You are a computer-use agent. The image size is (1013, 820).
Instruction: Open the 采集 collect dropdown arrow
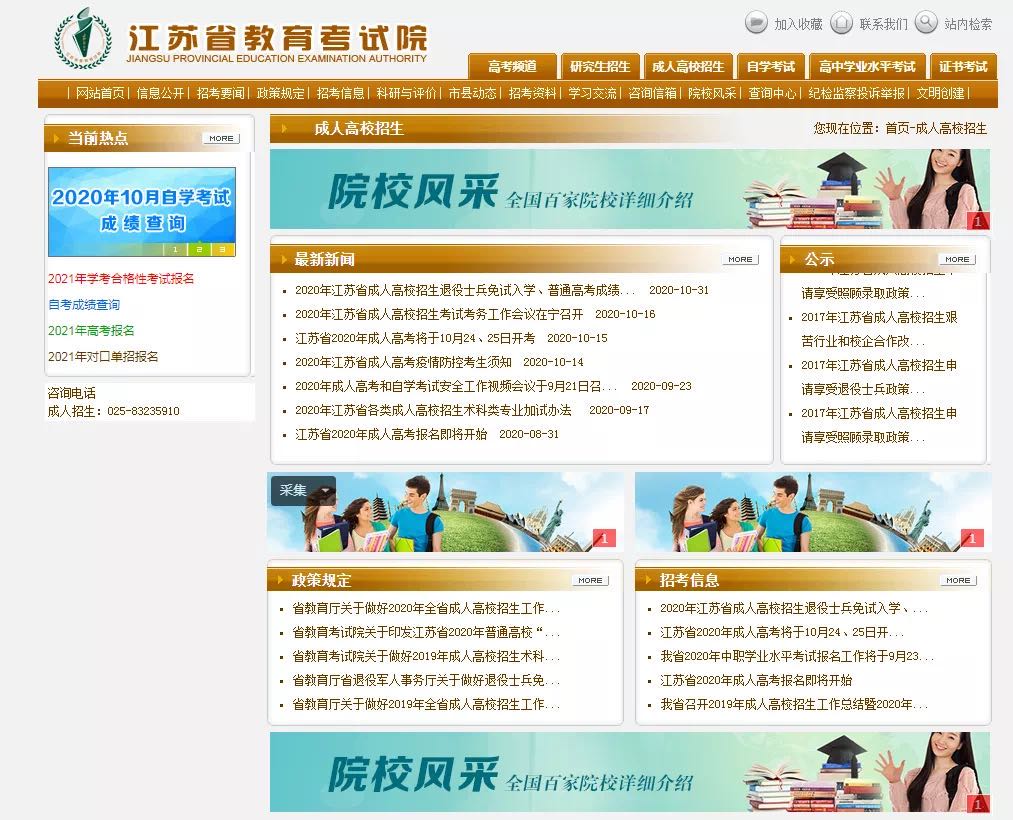[x=324, y=490]
